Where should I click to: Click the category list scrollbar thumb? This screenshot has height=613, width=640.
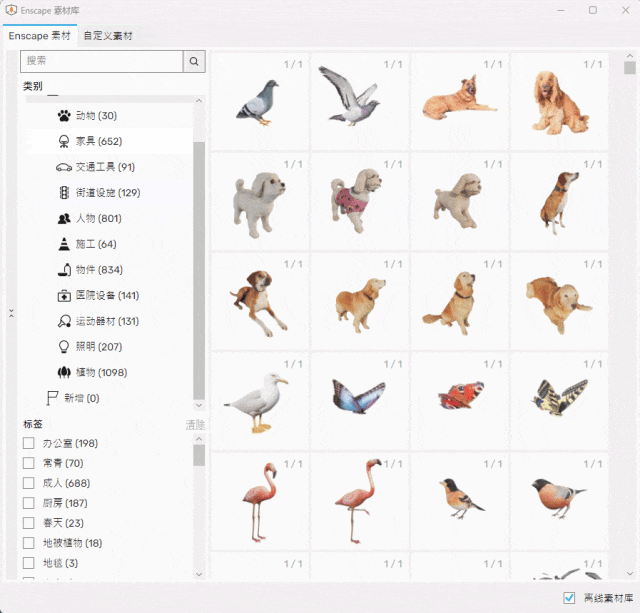pos(199,271)
